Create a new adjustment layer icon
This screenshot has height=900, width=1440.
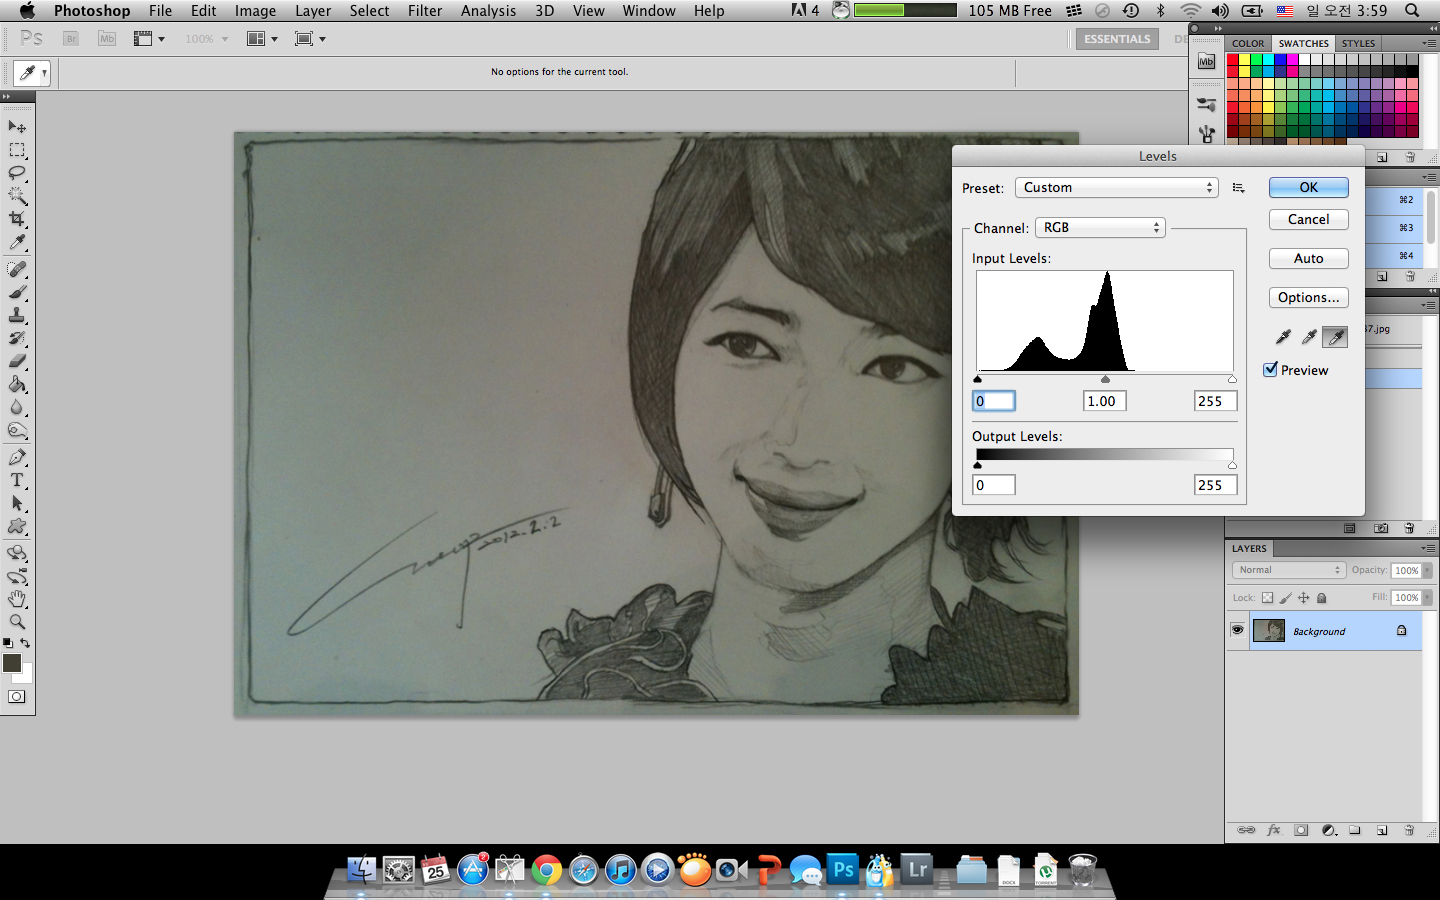pos(1329,830)
